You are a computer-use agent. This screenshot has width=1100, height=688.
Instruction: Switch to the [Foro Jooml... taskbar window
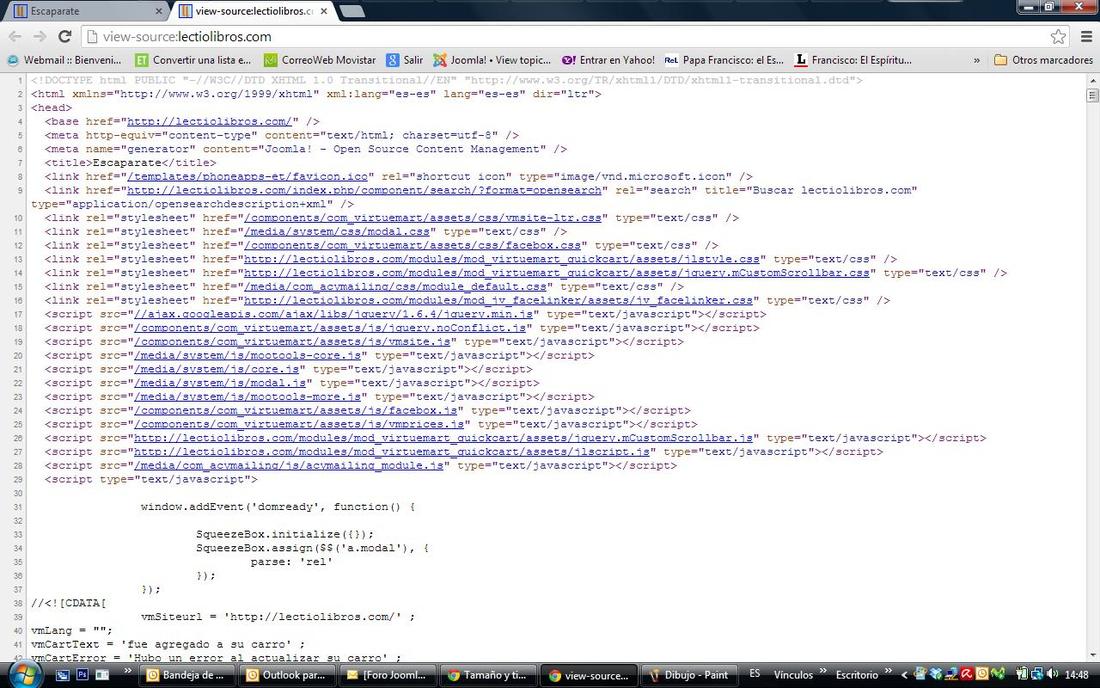coord(389,675)
